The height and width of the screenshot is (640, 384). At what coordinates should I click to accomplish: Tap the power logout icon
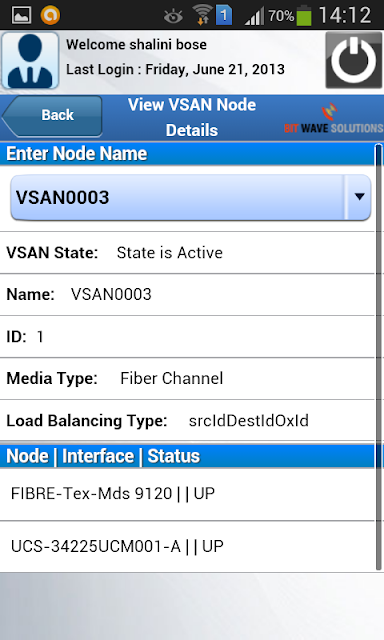(353, 60)
